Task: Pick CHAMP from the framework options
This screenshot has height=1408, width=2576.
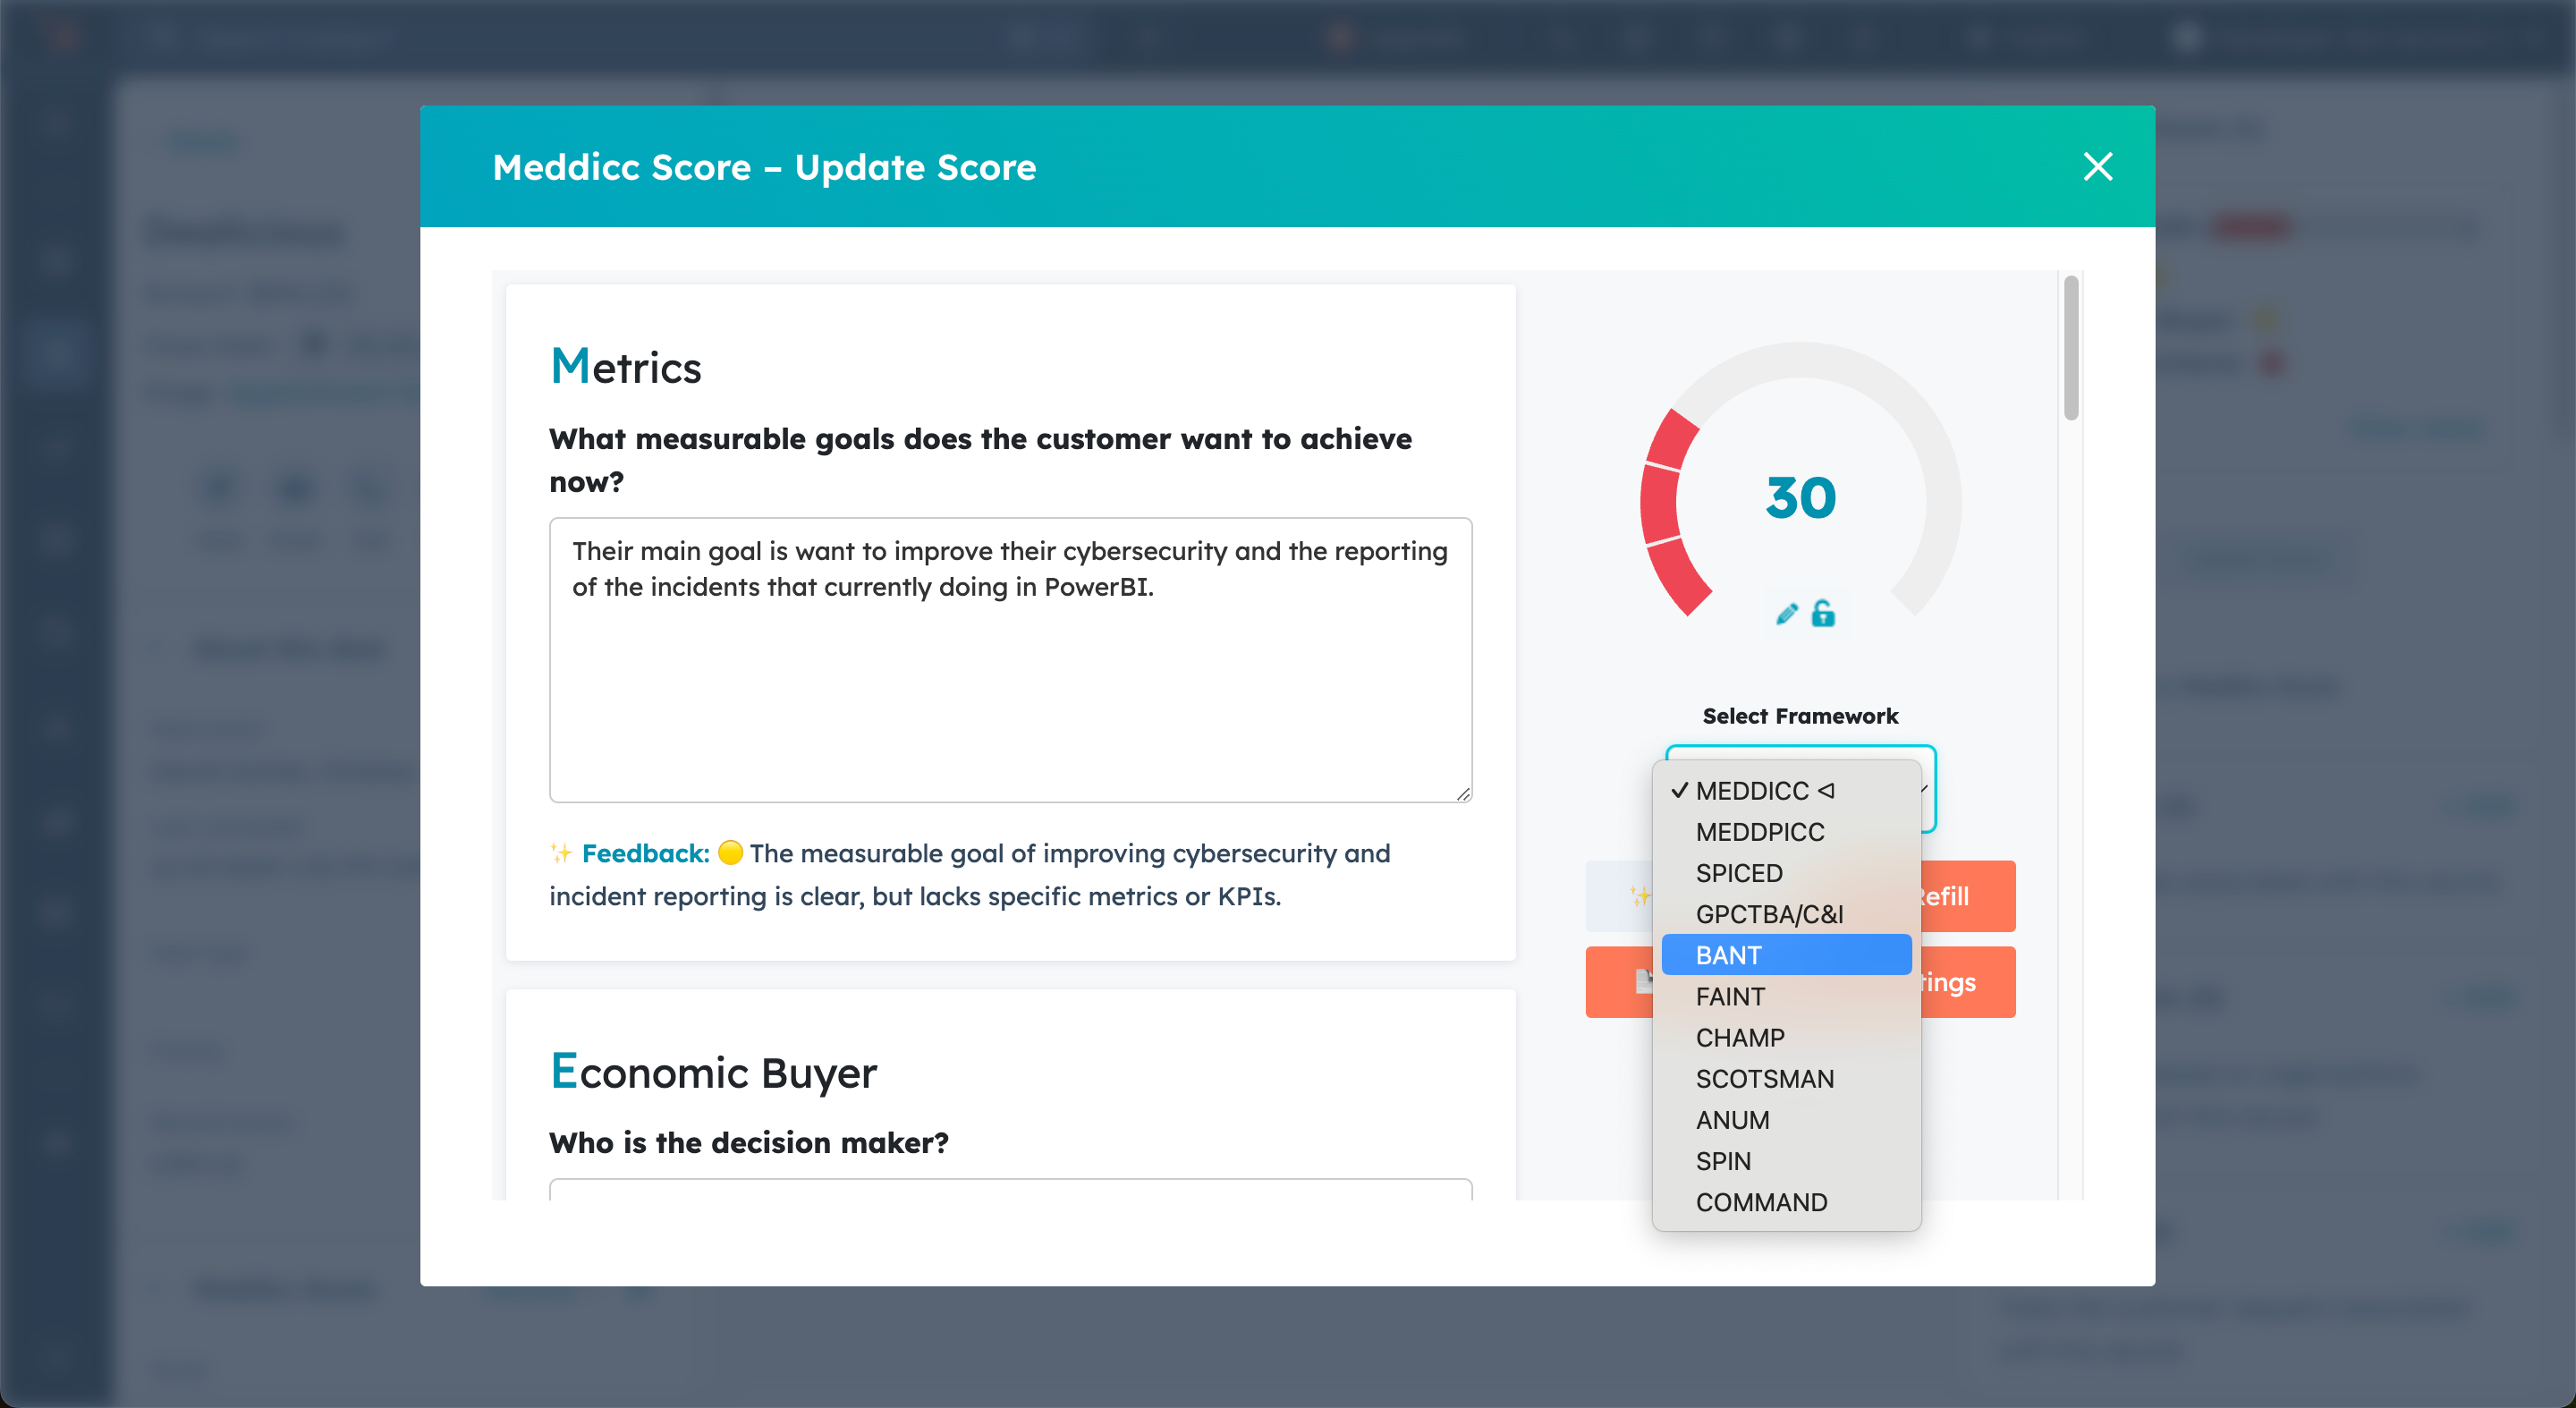Action: click(x=1740, y=1038)
